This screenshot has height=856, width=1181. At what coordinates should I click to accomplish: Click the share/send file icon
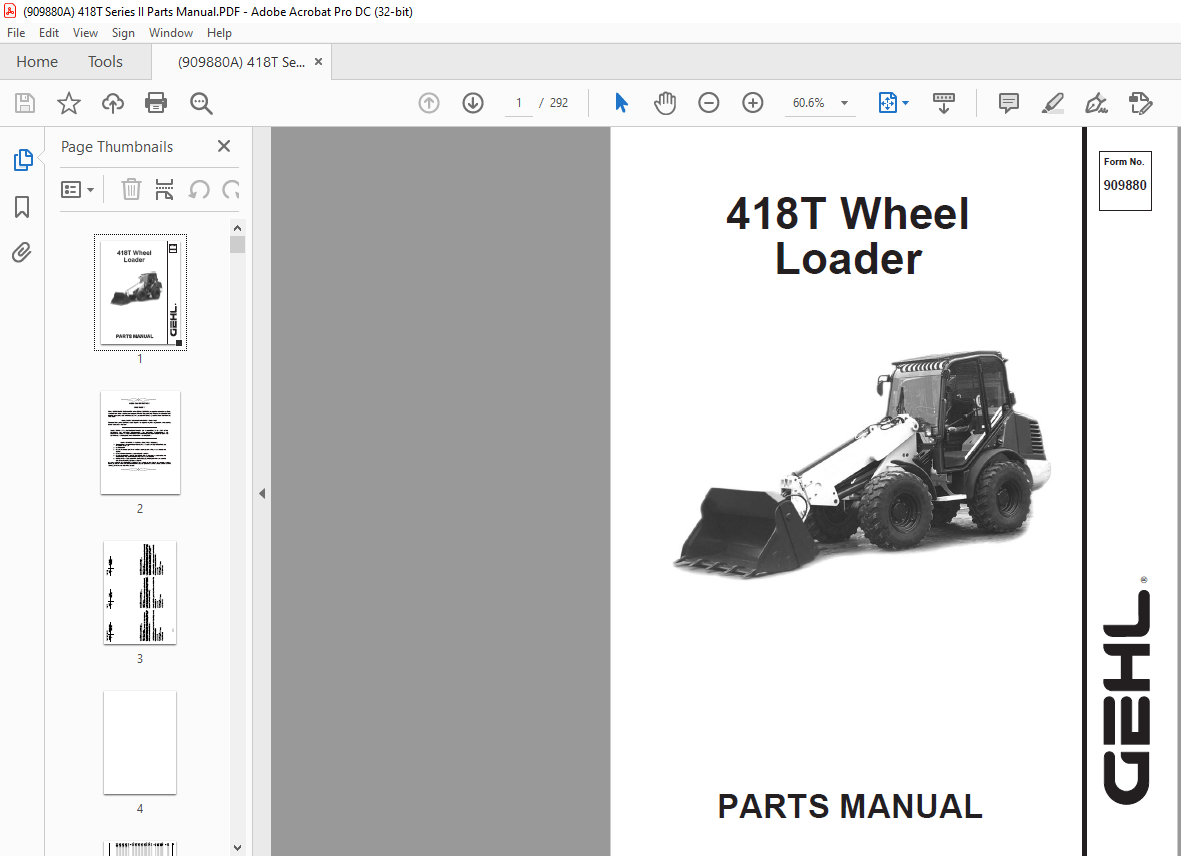[x=1141, y=103]
